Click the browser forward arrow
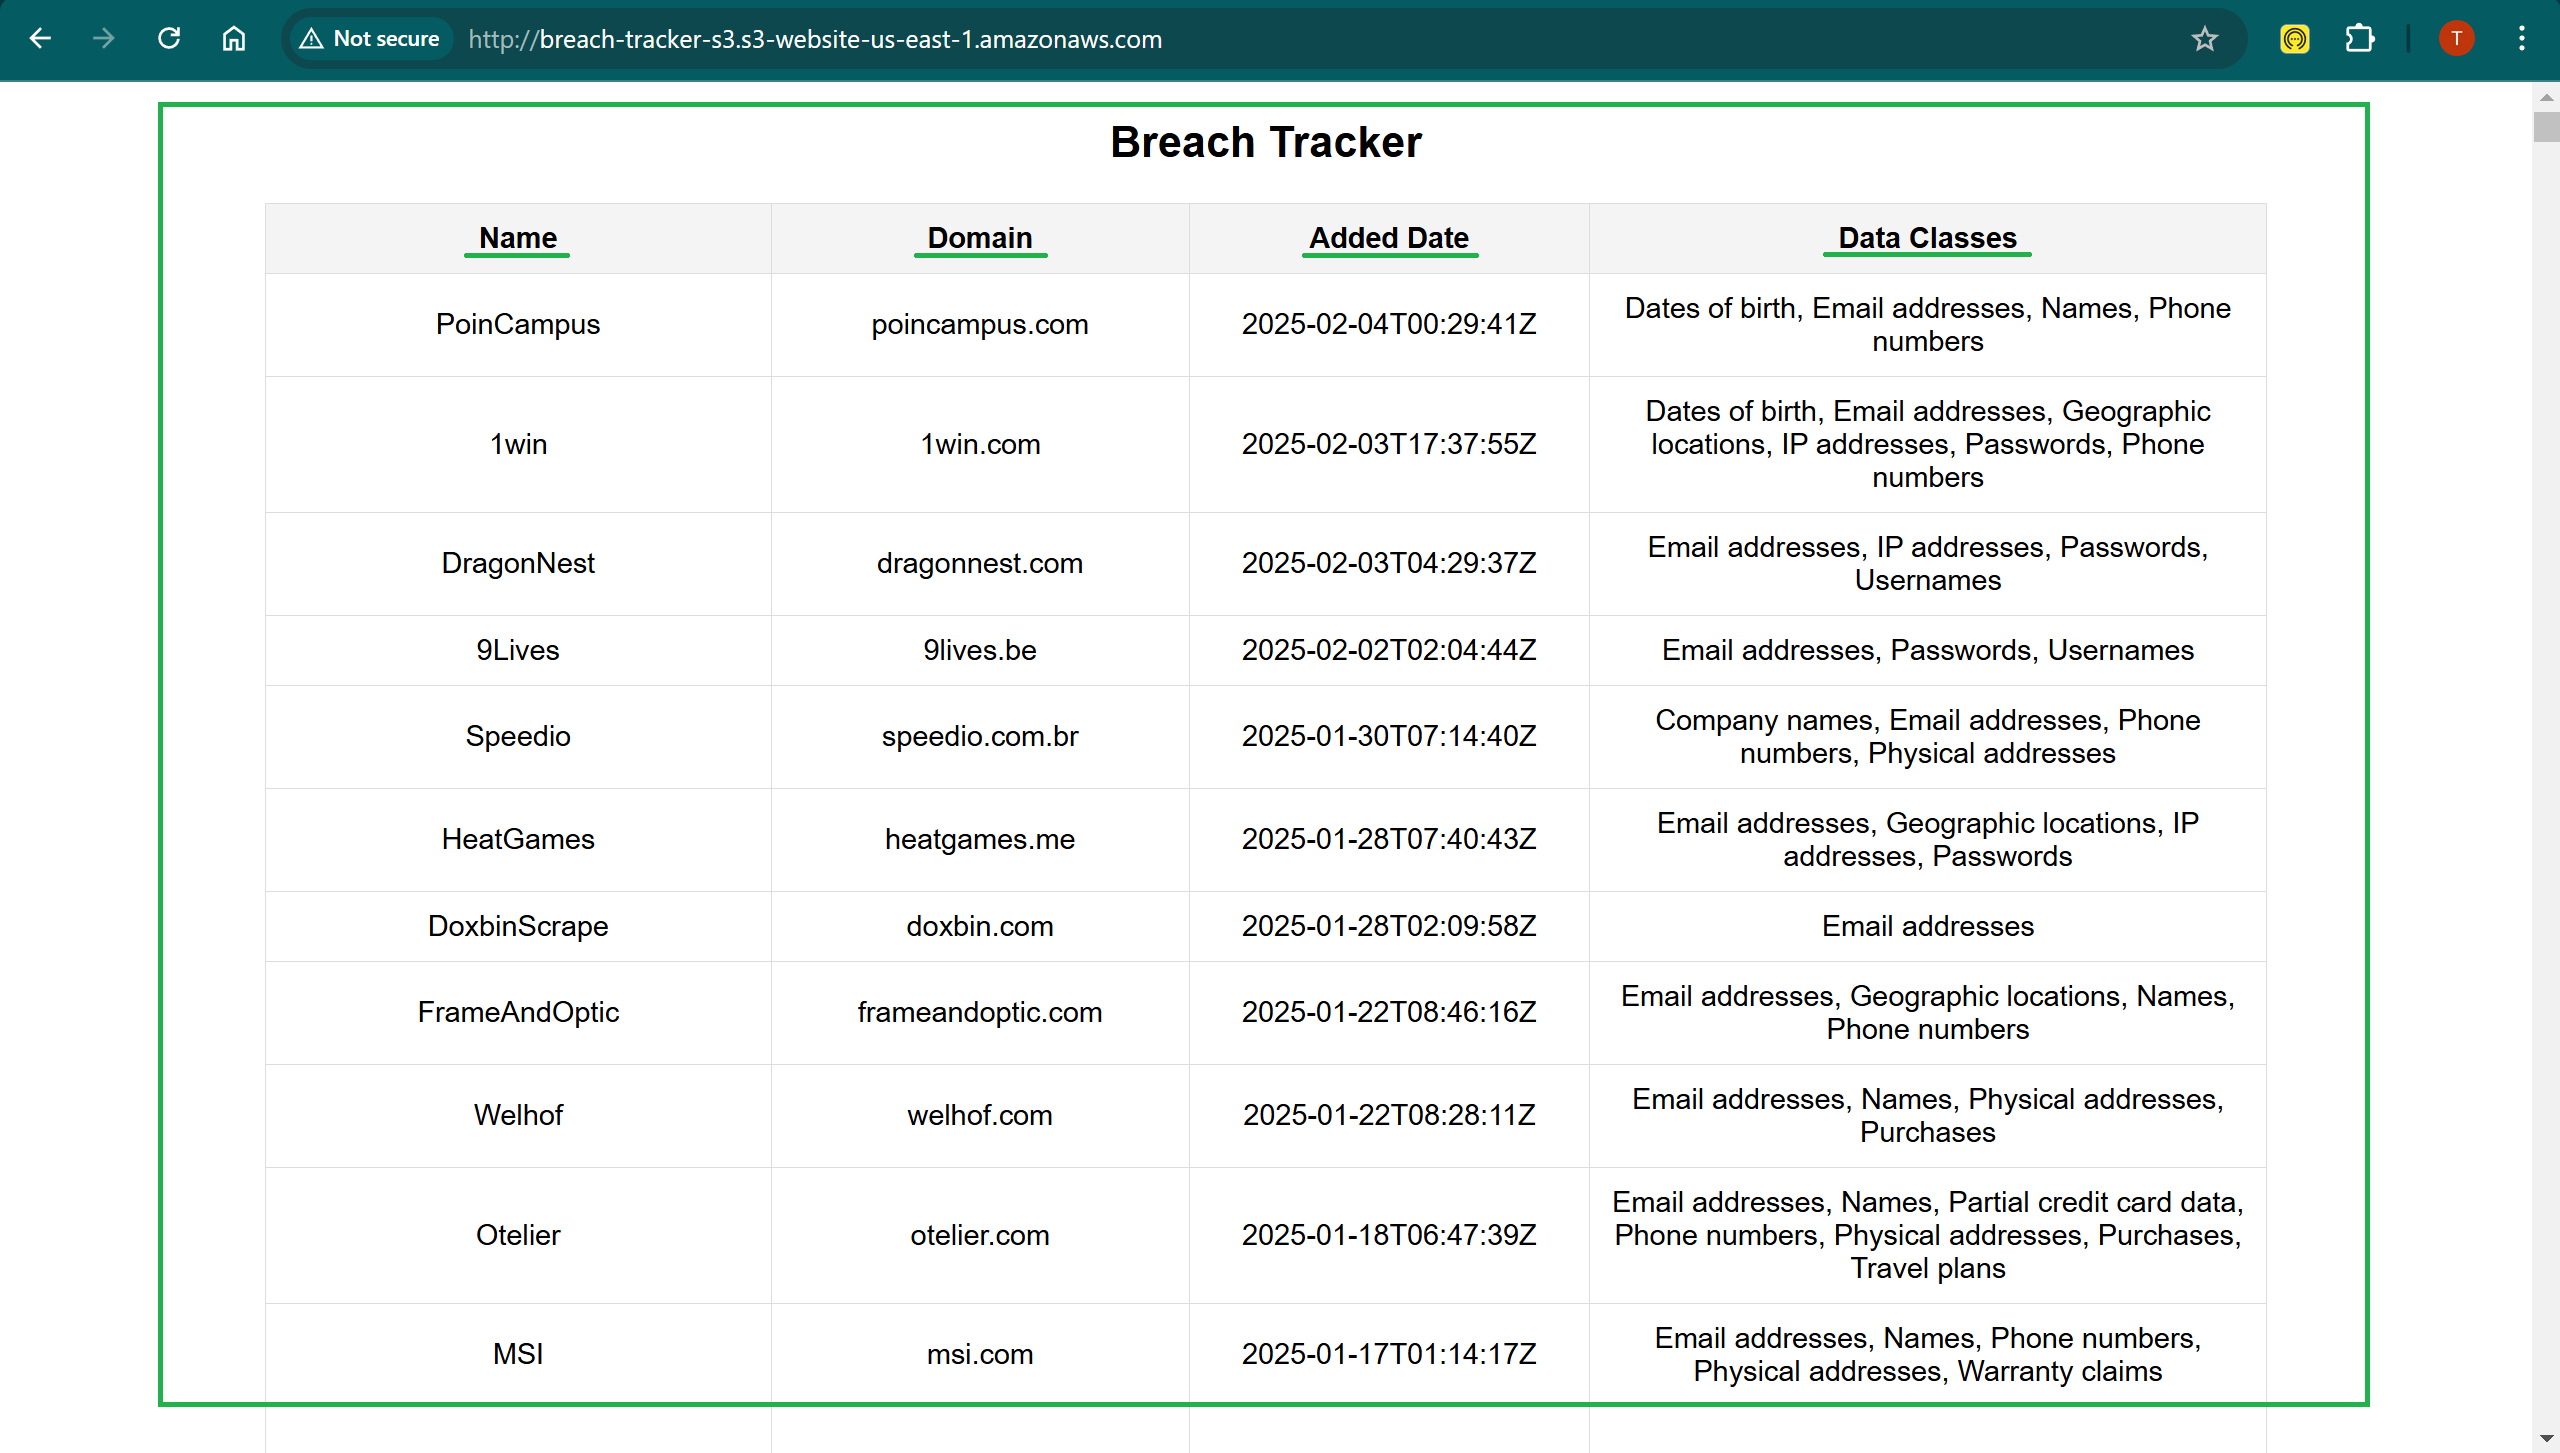Screen dimensions: 2560x1453 tap(104, 39)
